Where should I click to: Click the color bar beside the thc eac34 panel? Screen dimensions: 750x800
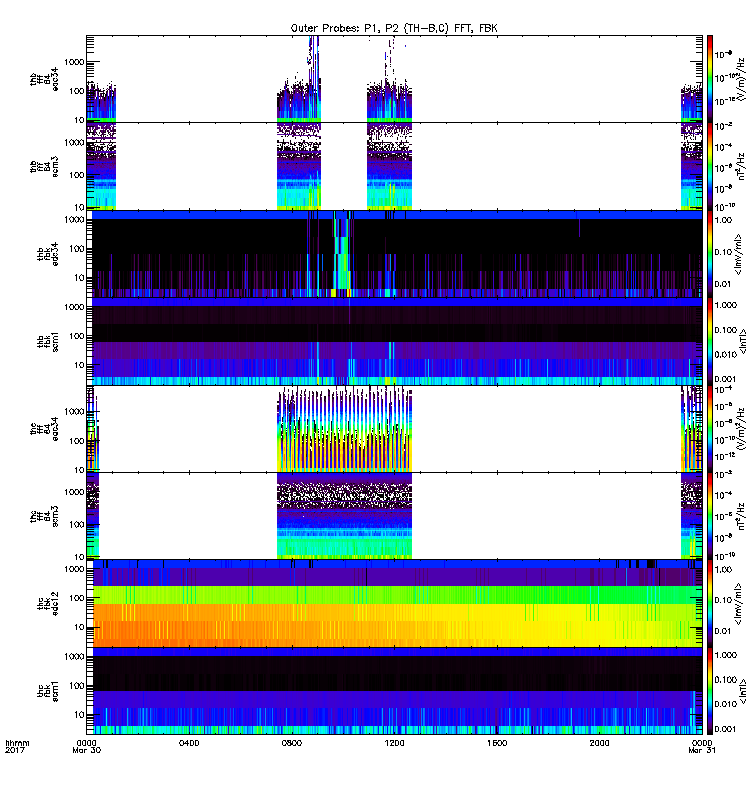click(710, 429)
